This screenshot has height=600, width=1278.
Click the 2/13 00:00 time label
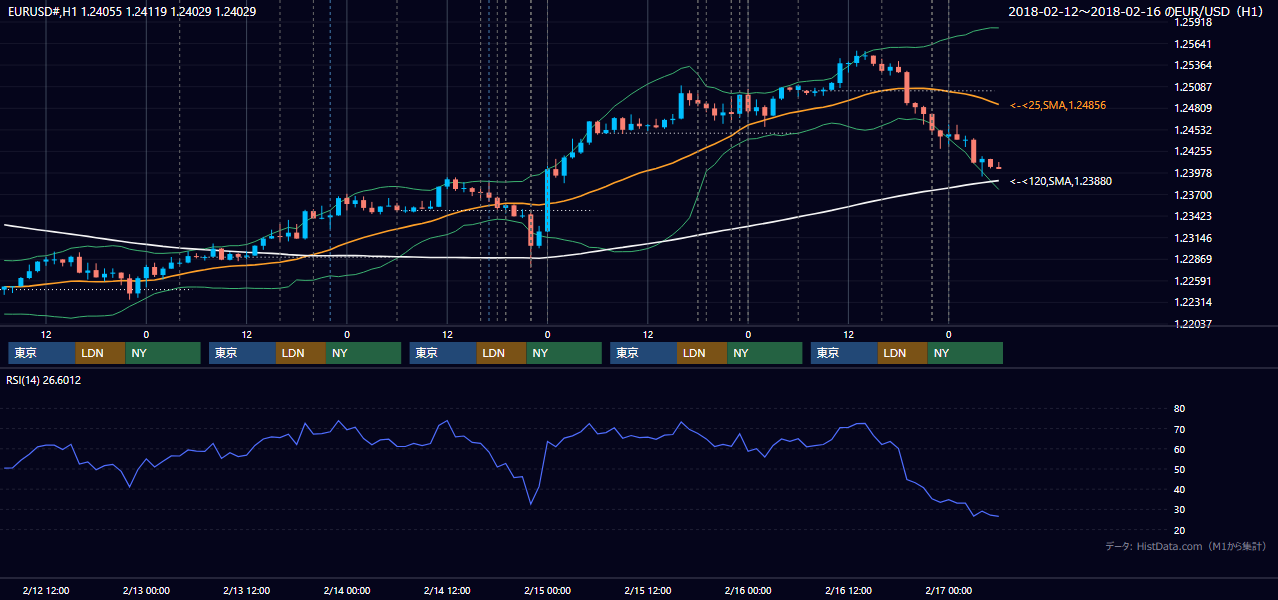[x=146, y=590]
